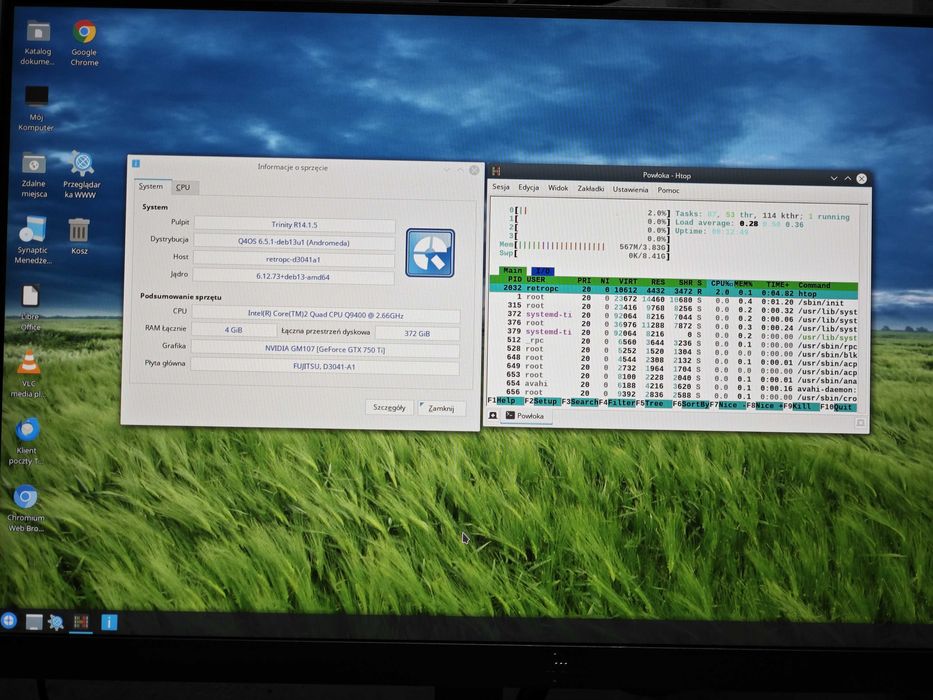
Task: Click the Konqueror gear icon in the taskbar
Action: [x=56, y=623]
